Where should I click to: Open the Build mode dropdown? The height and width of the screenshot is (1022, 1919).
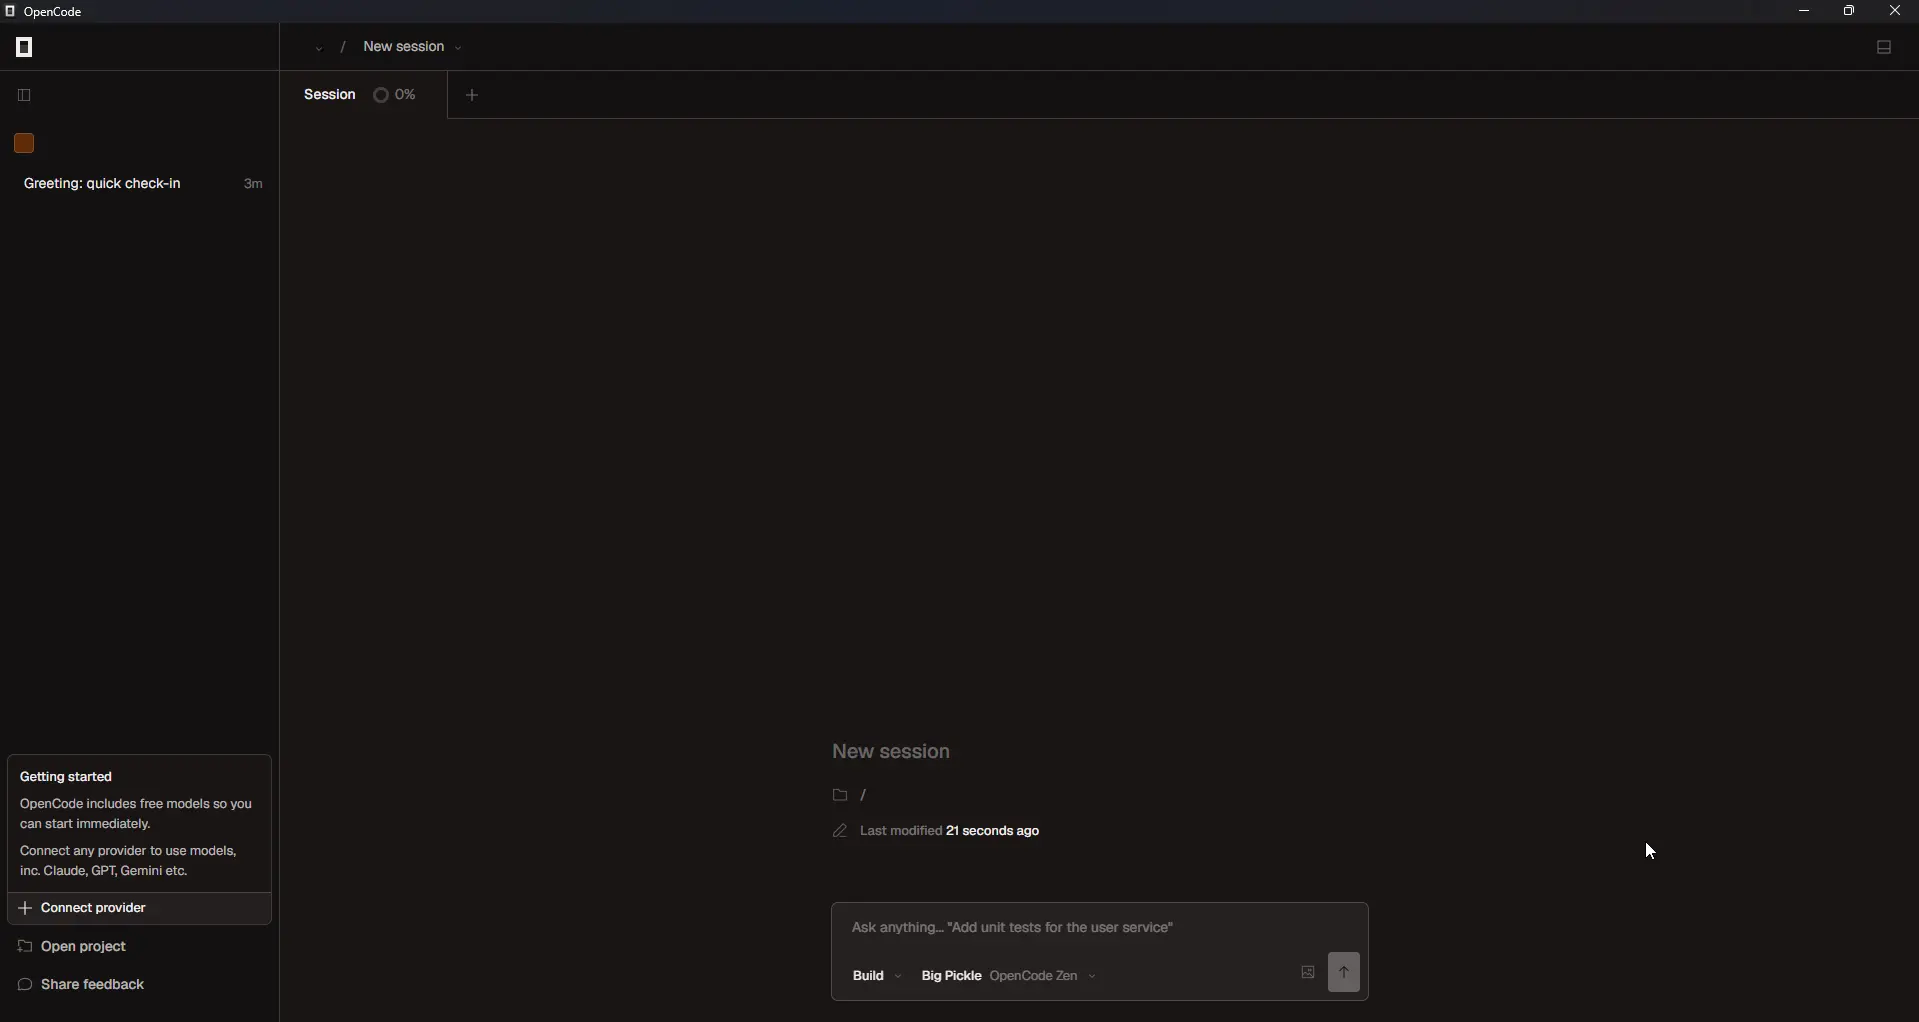876,975
